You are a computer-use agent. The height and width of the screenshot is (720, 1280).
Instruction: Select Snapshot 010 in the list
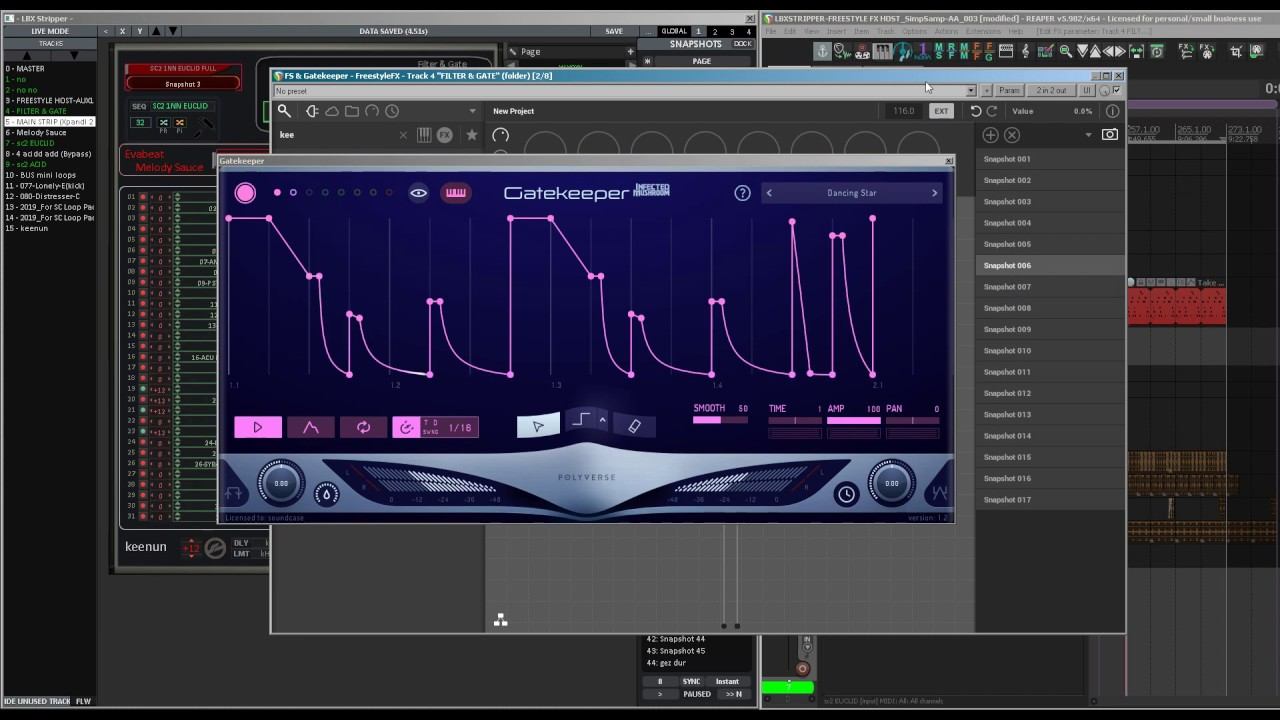1050,351
